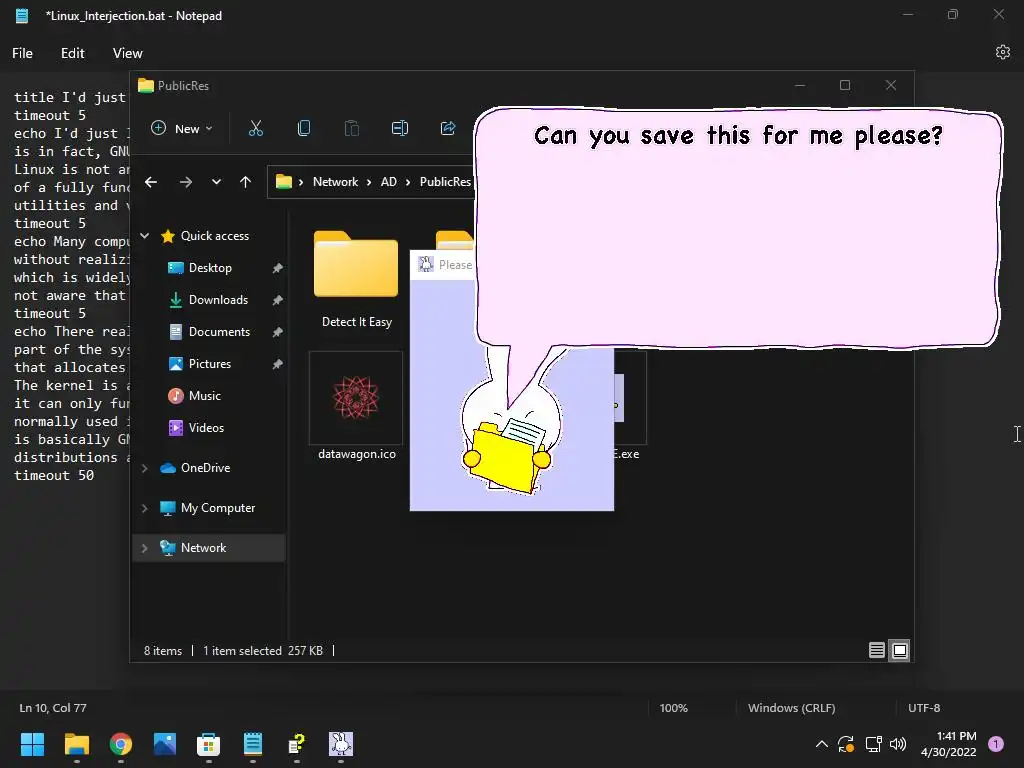This screenshot has width=1024, height=768.
Task: Open the View menu in Notepad
Action: [127, 54]
